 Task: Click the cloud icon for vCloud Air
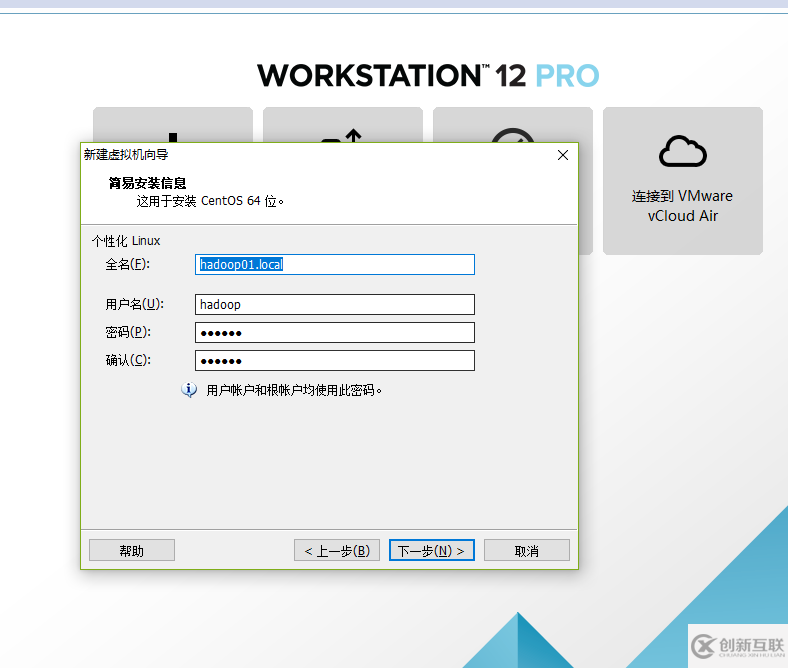682,151
